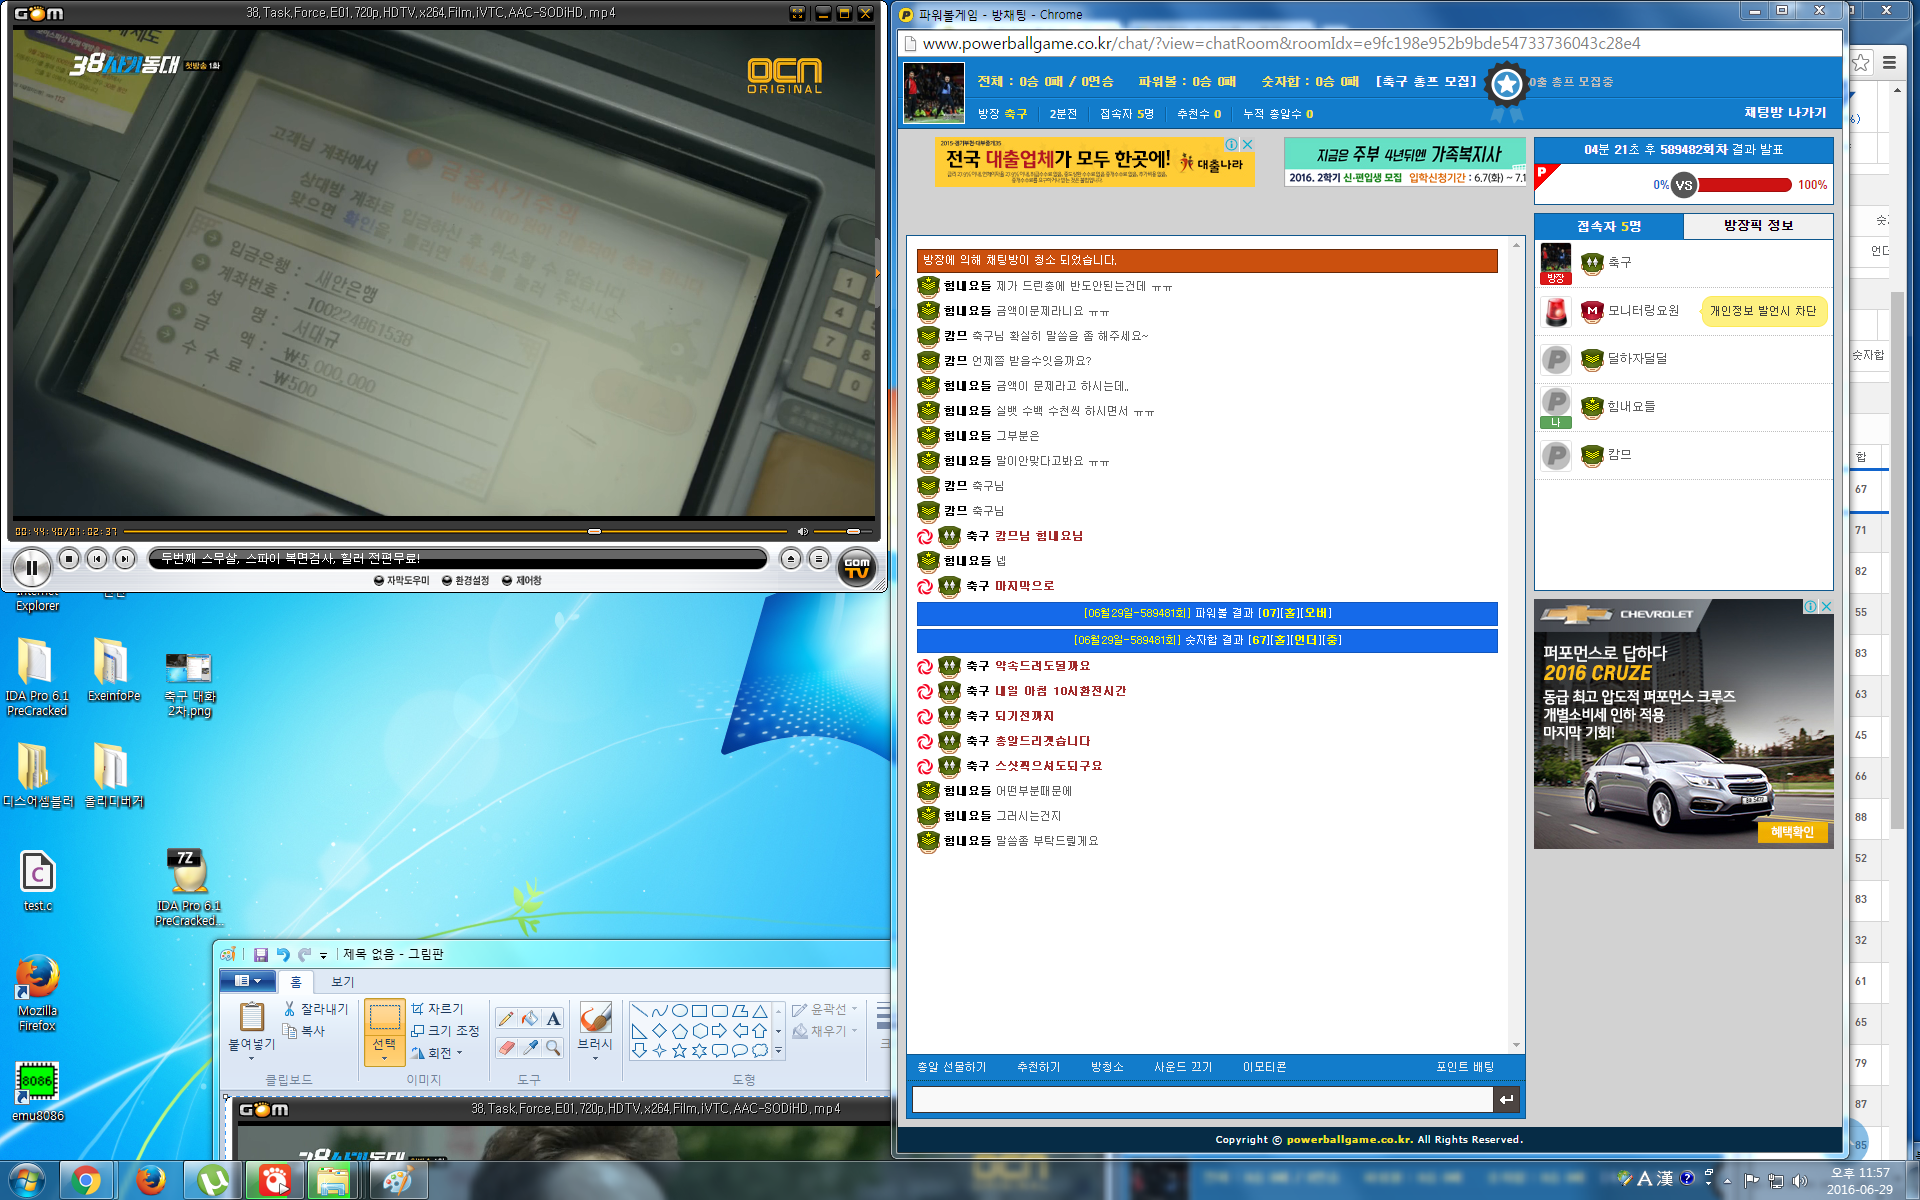The width and height of the screenshot is (1920, 1200).
Task: Open file with GOM eject button
Action: tap(791, 559)
